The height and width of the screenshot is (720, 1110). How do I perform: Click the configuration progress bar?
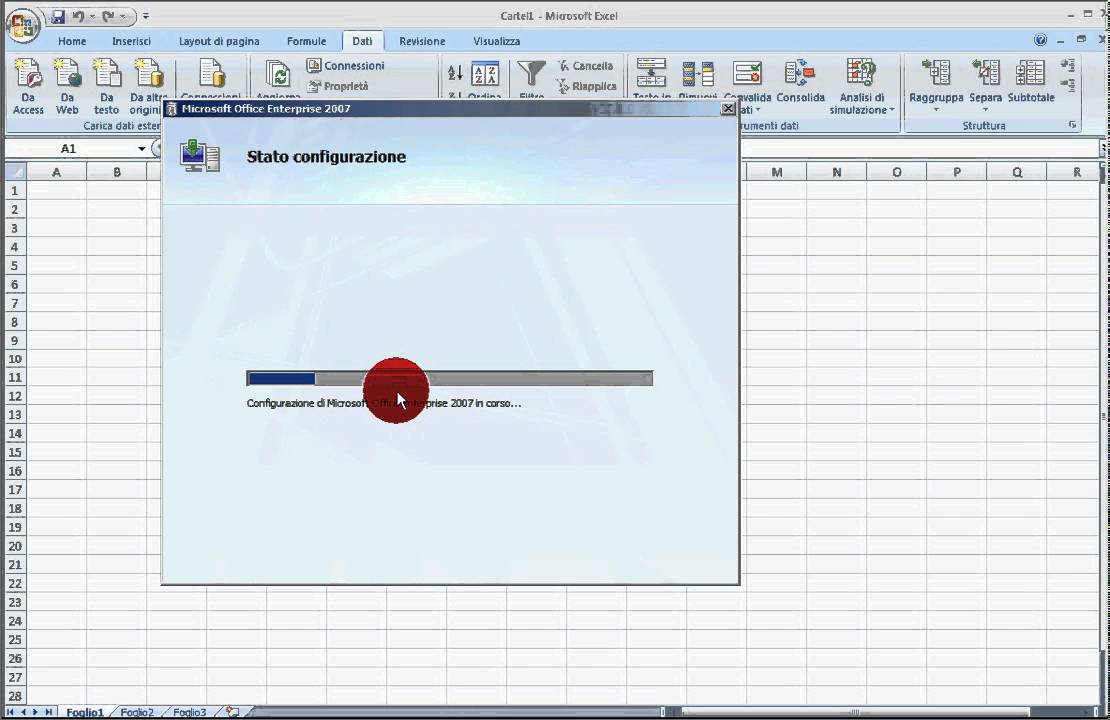pos(450,379)
